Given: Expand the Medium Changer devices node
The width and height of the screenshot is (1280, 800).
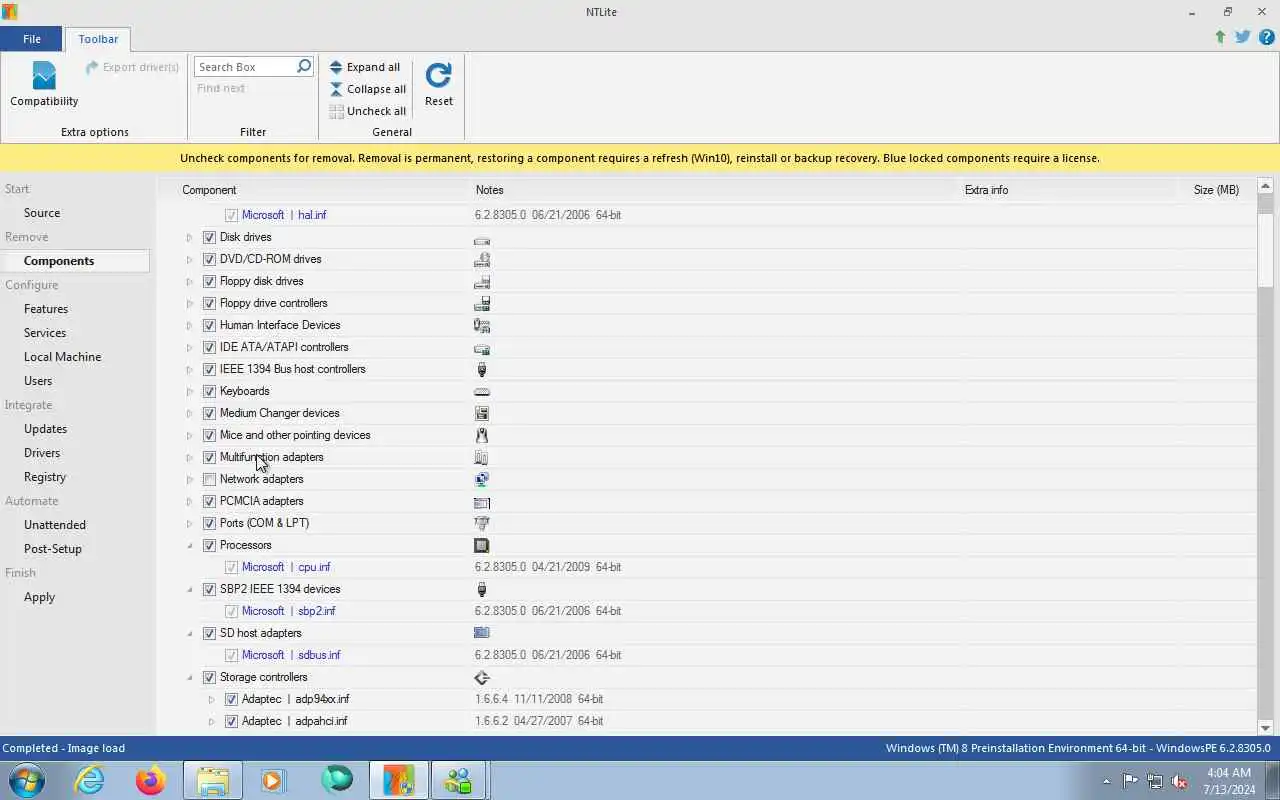Looking at the screenshot, I should 189,414.
